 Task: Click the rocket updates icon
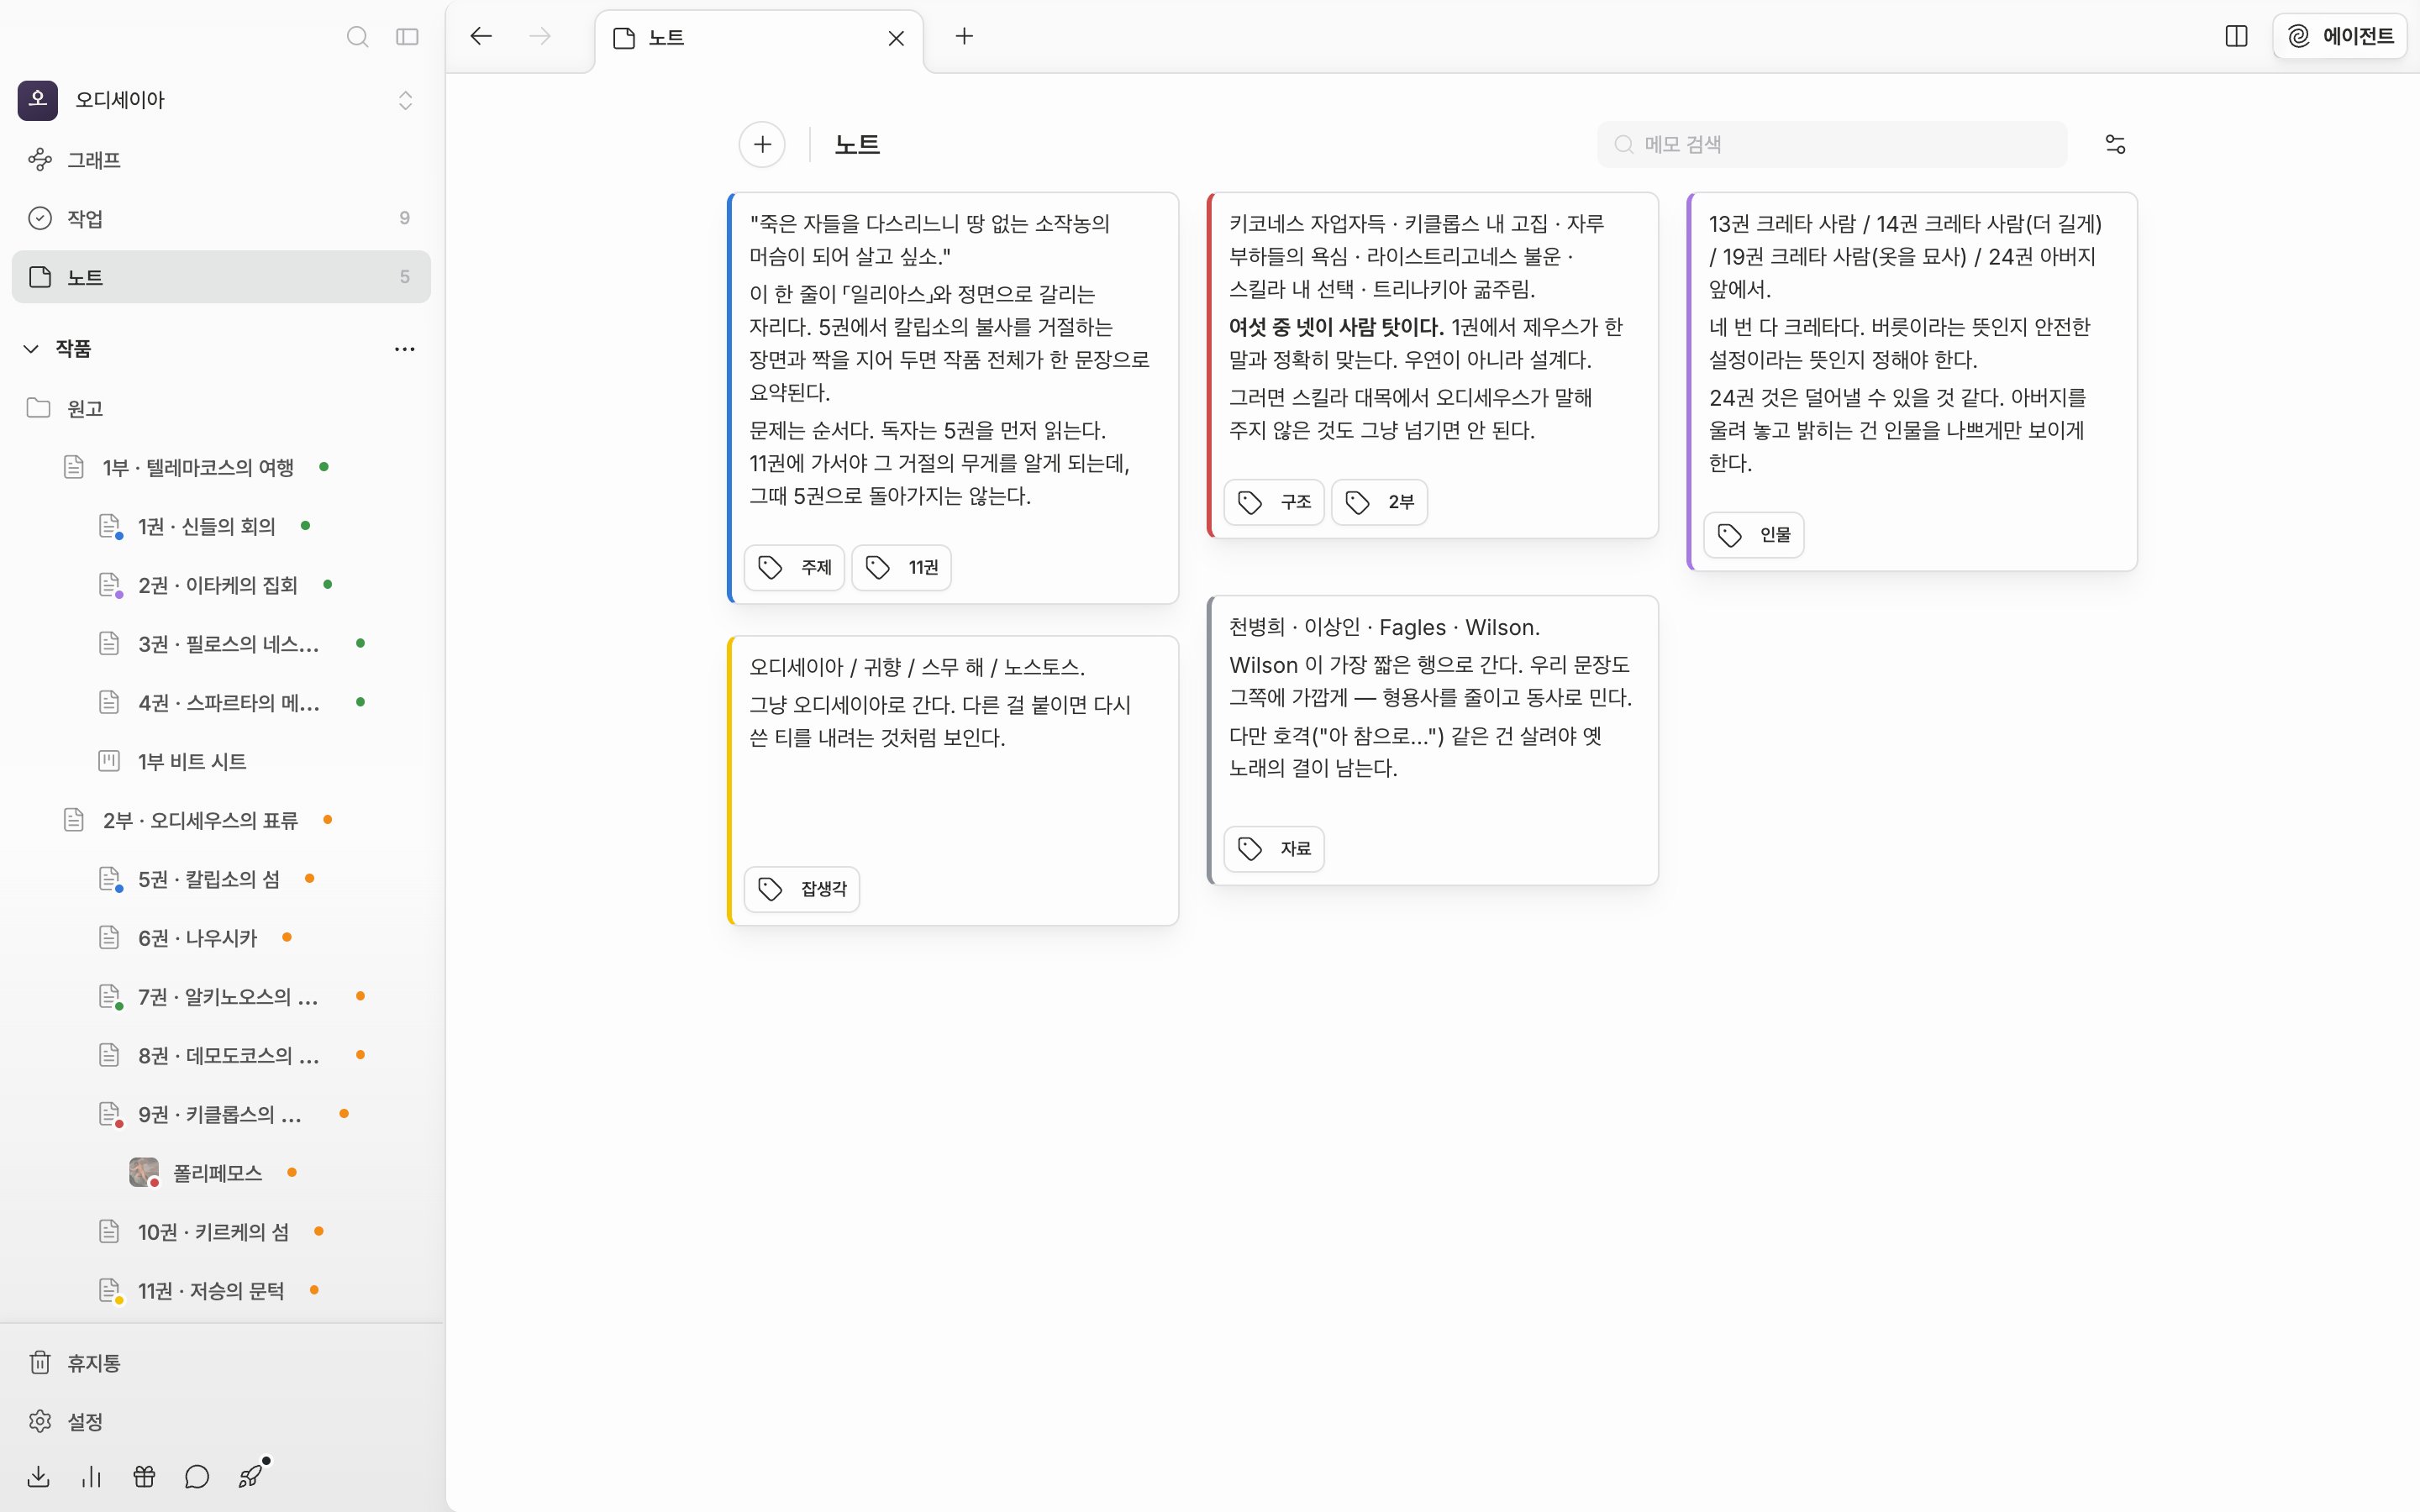tap(251, 1476)
